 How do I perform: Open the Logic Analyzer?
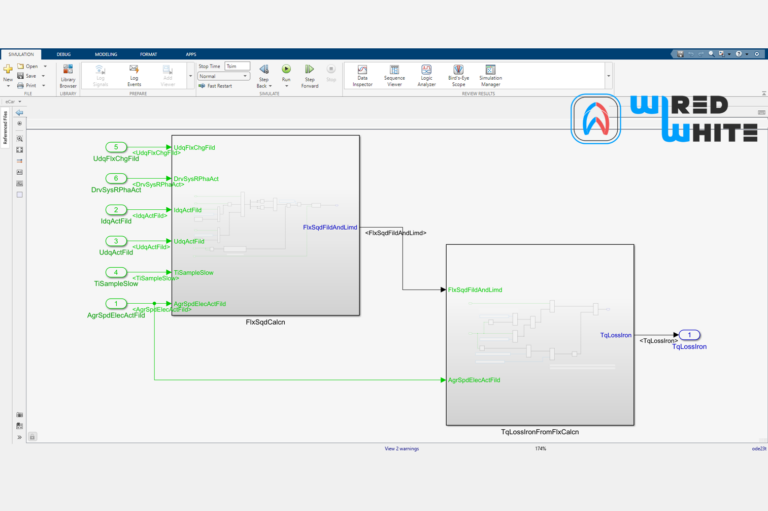(426, 75)
